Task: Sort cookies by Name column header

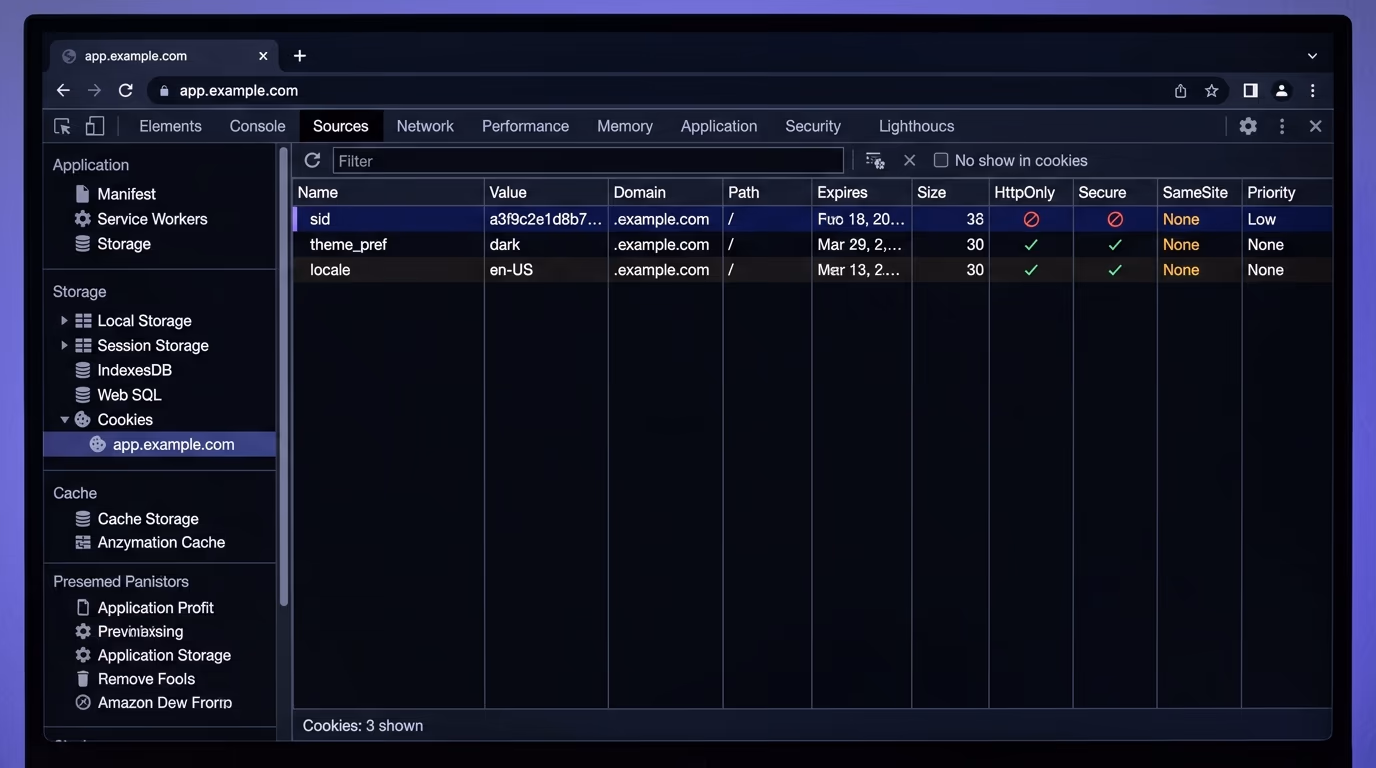Action: tap(388, 192)
